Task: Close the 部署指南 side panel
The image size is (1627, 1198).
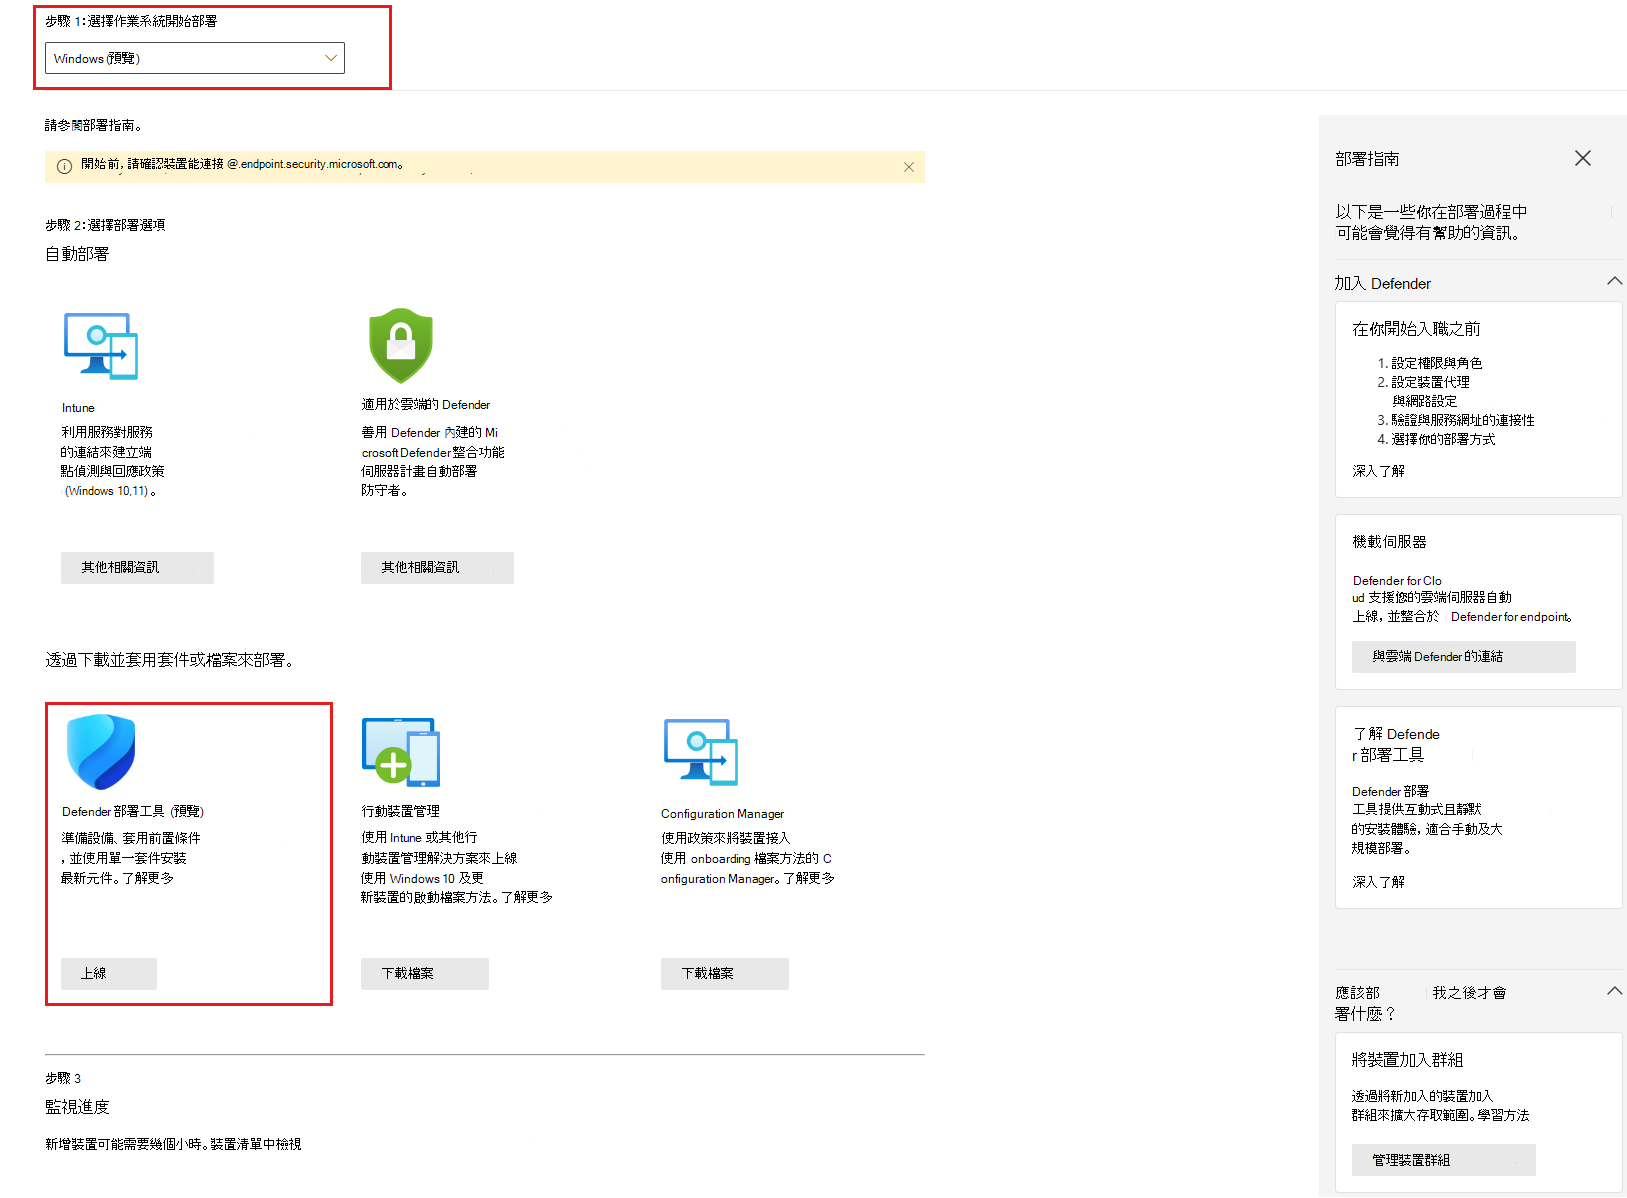Action: (1583, 158)
